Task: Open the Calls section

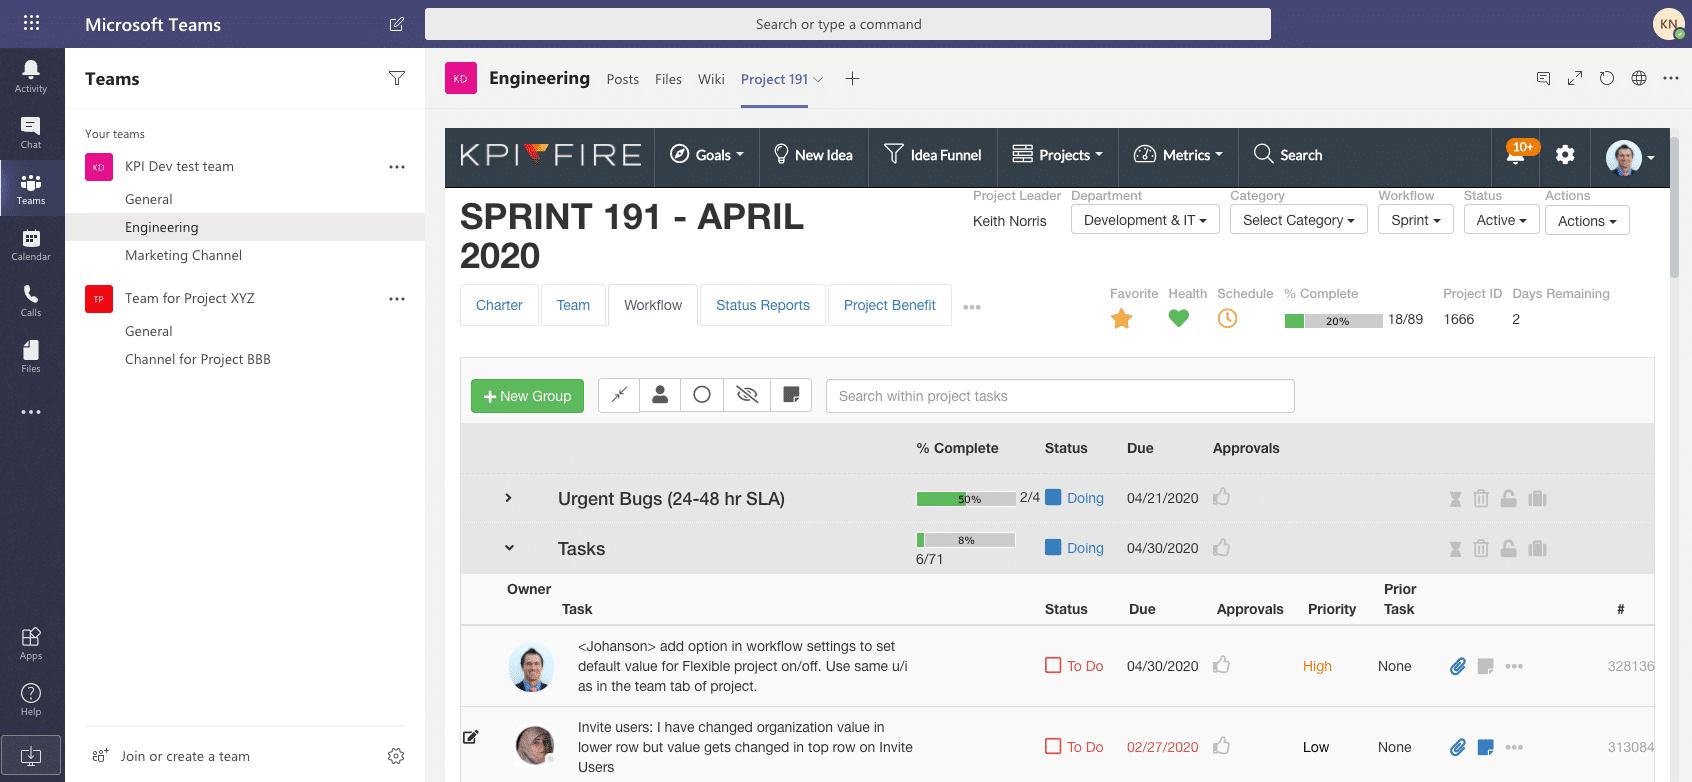Action: coord(31,300)
